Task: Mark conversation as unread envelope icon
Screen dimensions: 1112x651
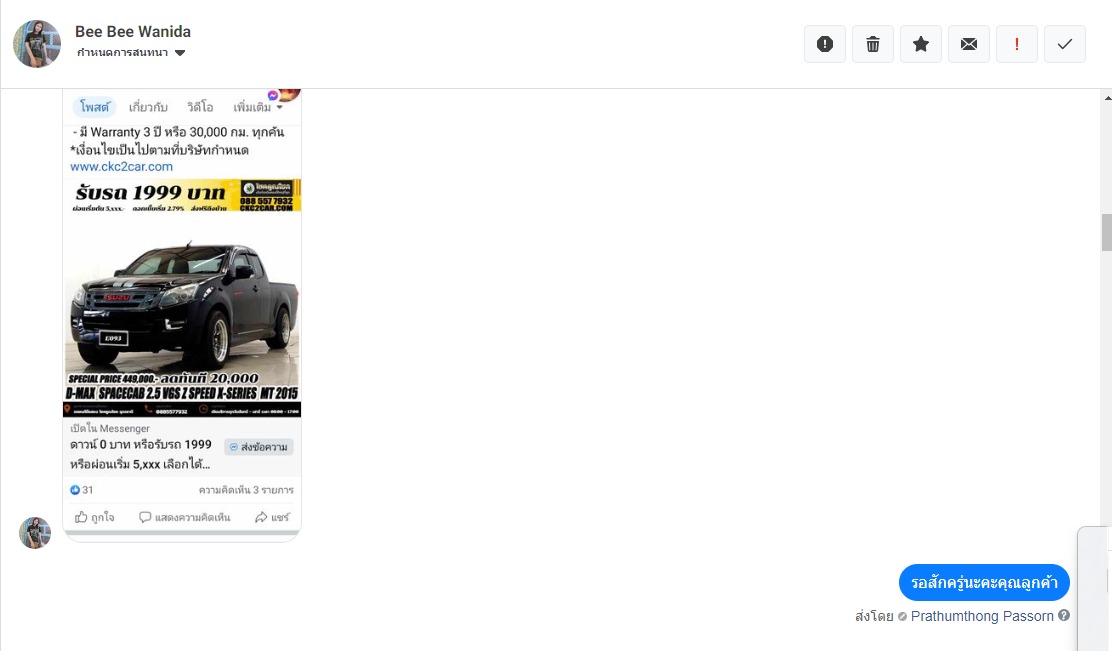Action: coord(969,44)
